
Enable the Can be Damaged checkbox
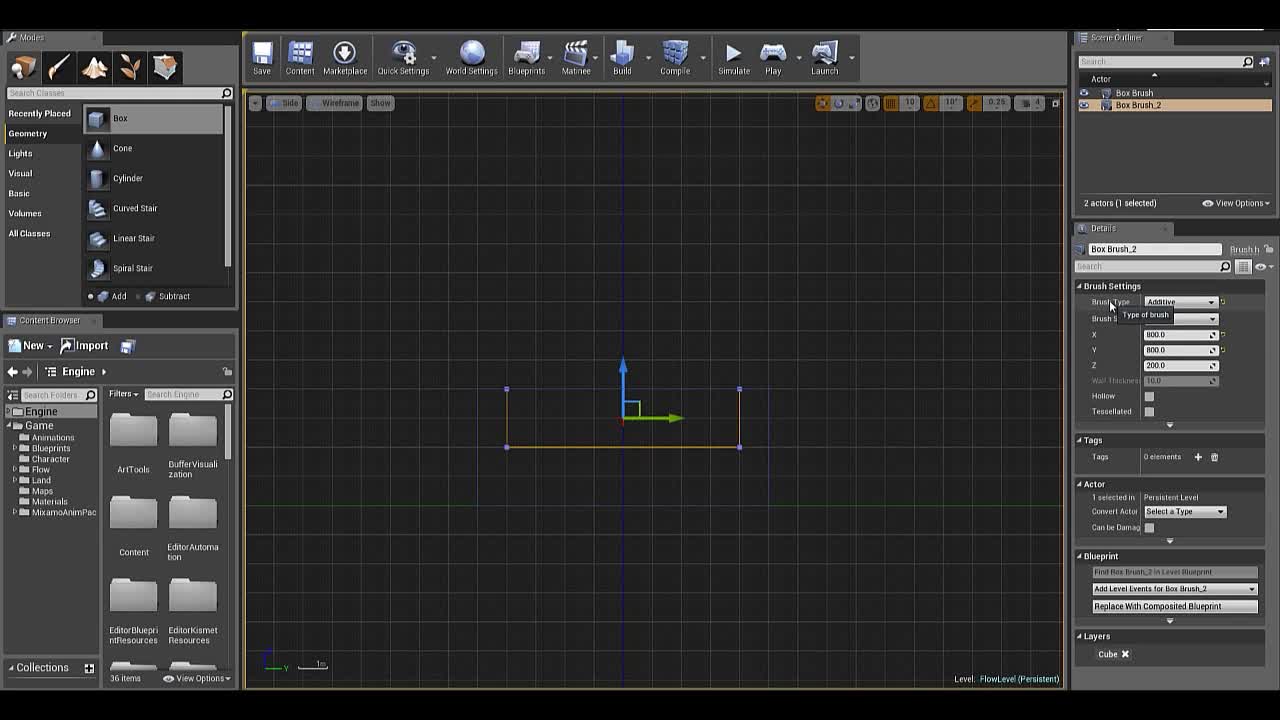1149,527
